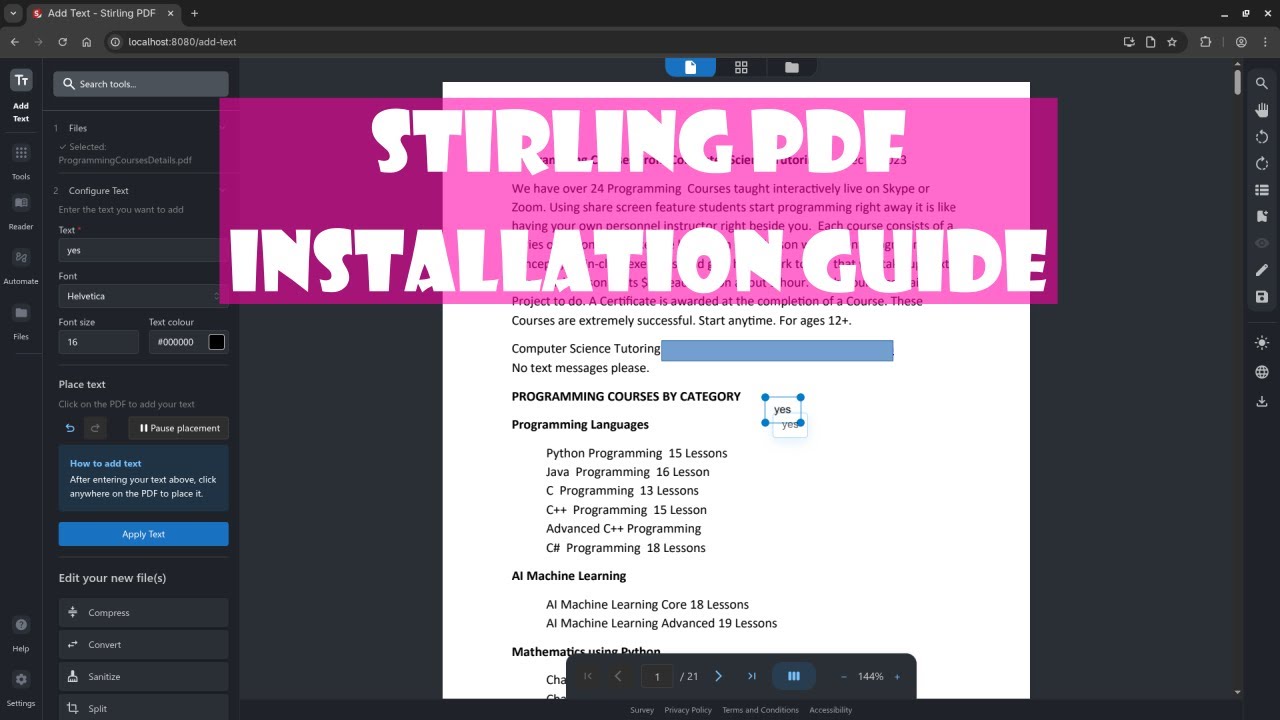This screenshot has height=720, width=1280.
Task: Select the Add Text browser tab
Action: coord(102,13)
